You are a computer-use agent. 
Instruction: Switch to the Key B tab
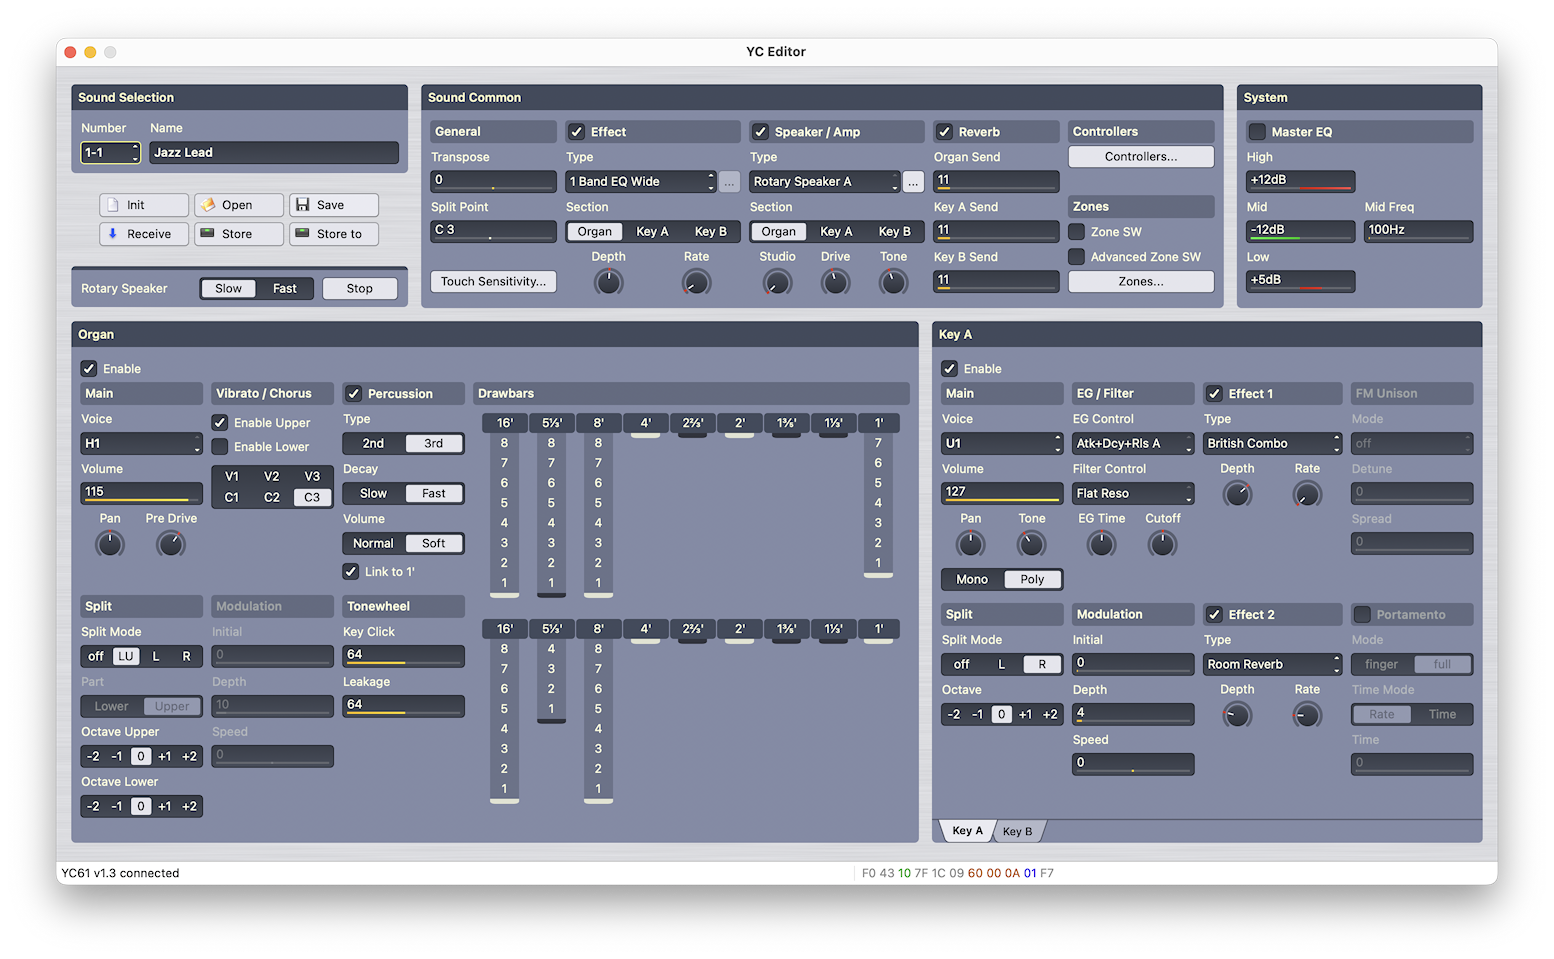(1017, 831)
